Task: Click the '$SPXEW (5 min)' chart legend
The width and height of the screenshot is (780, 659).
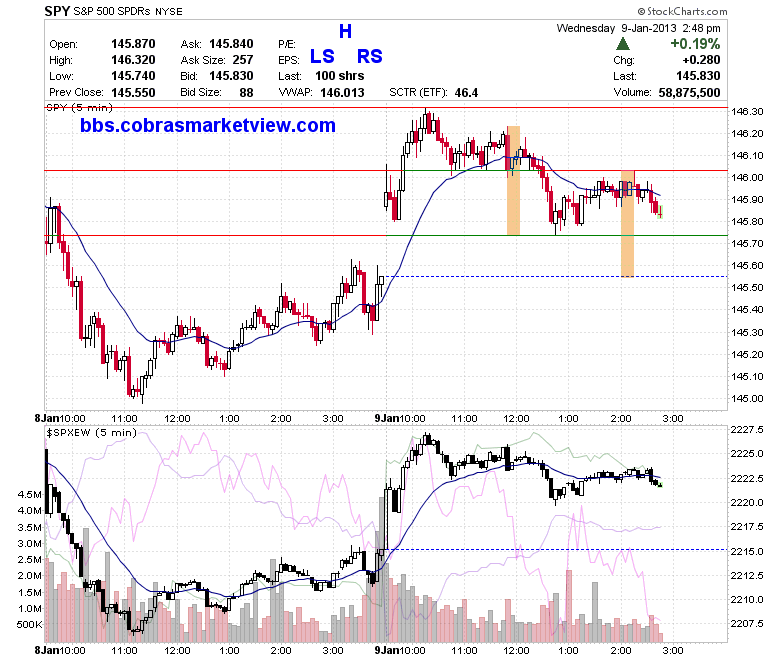Action: click(x=92, y=433)
